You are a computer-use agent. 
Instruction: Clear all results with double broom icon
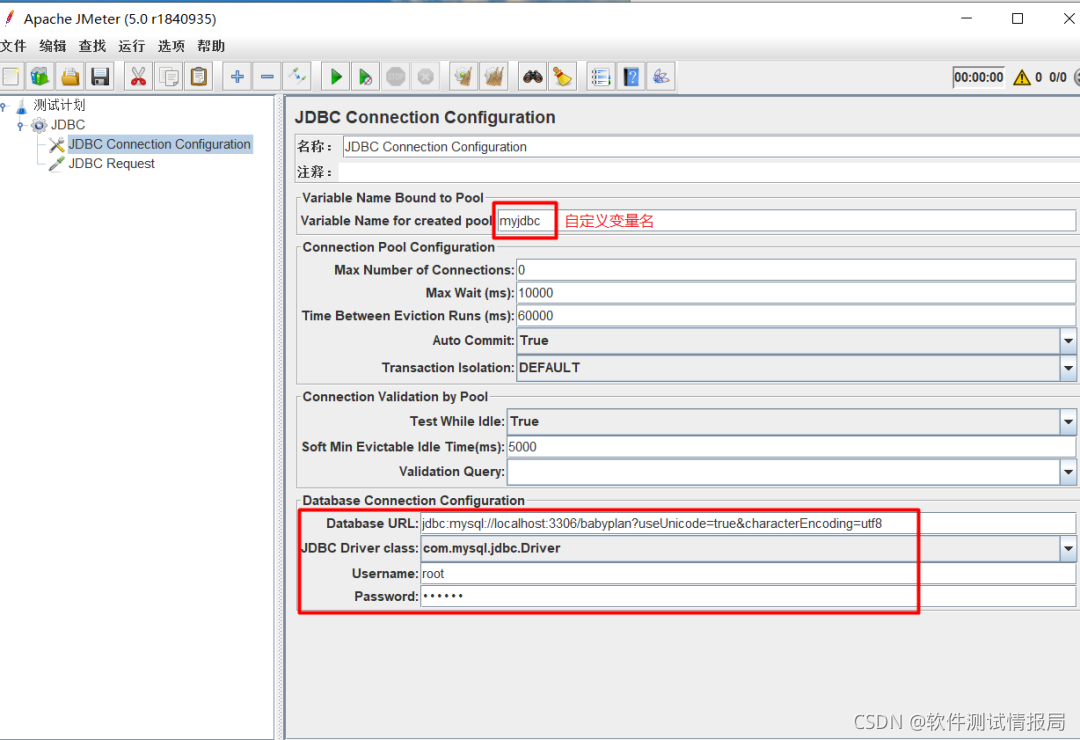[494, 76]
